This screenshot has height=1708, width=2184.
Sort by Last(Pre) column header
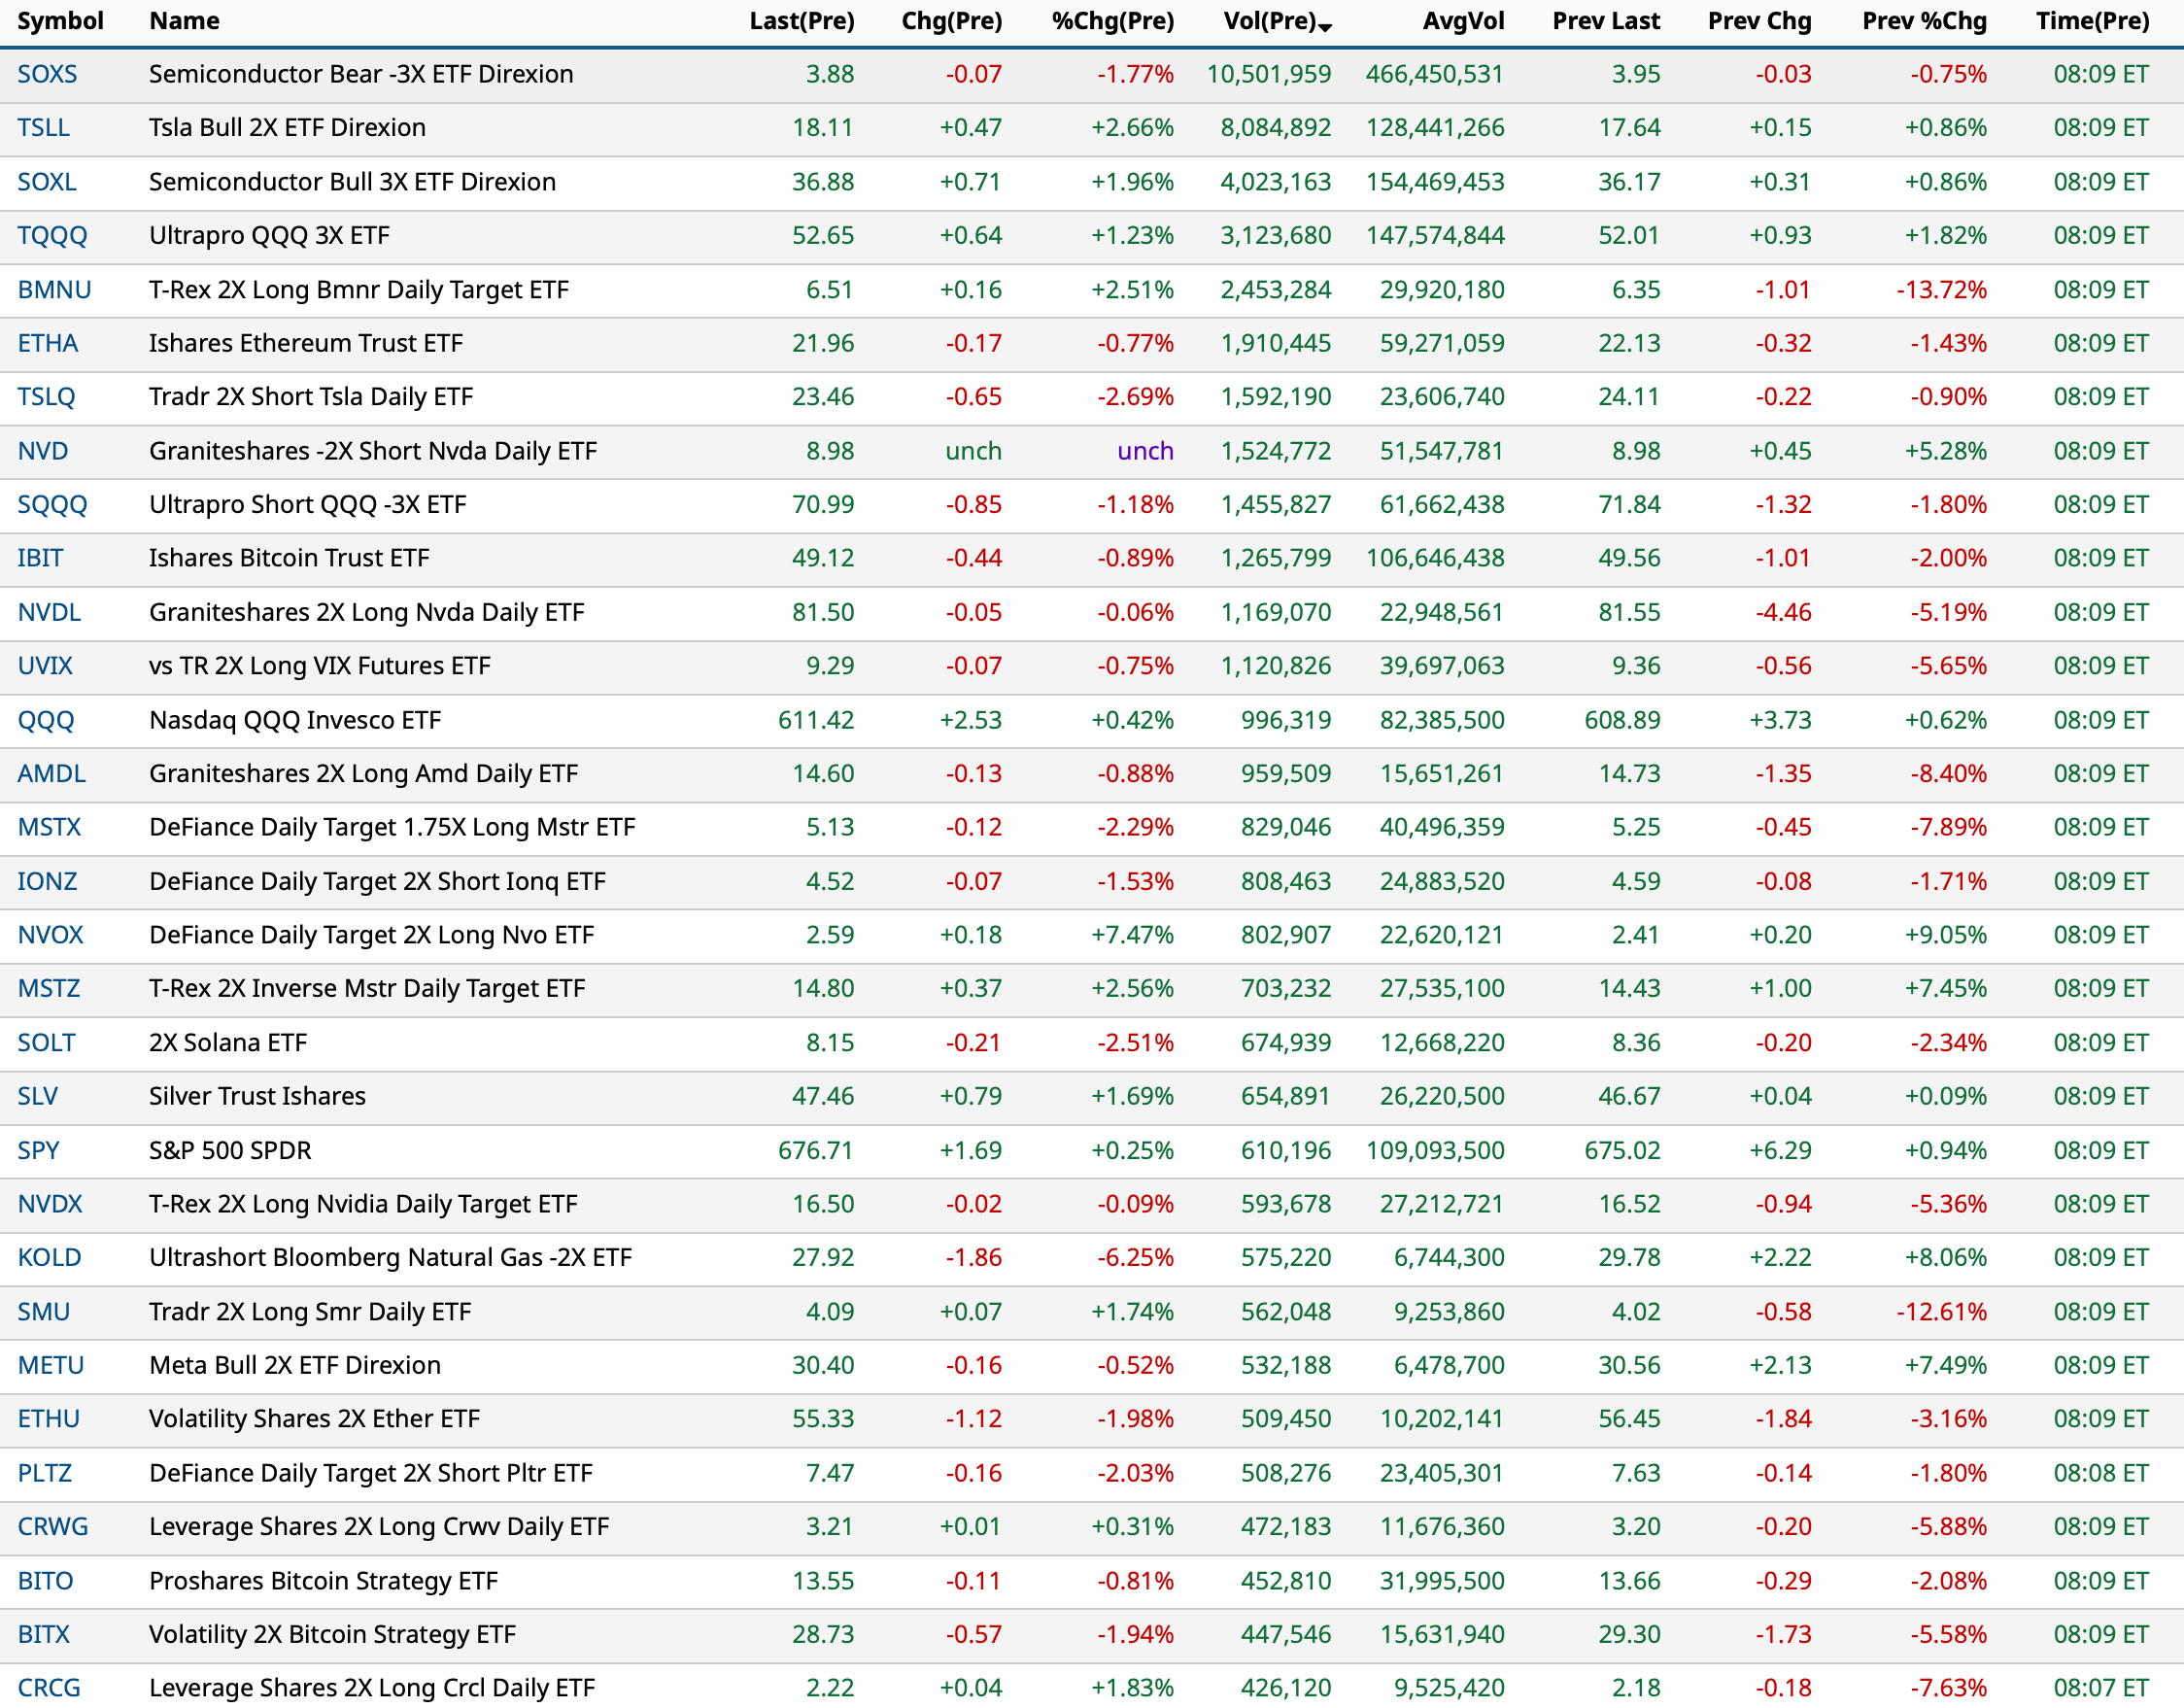coord(801,21)
